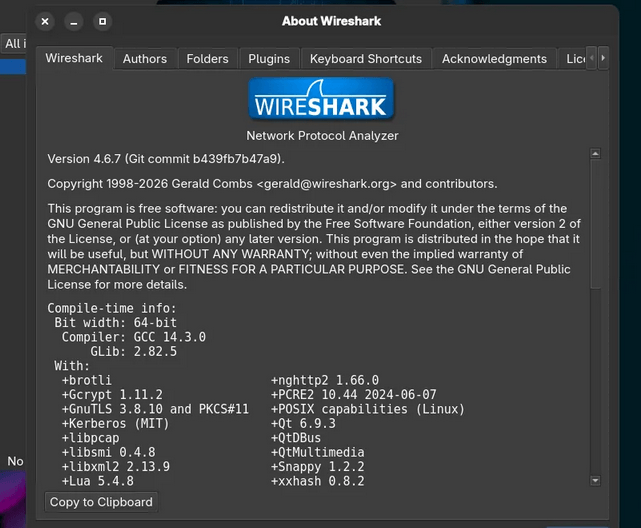641x528 pixels.
Task: Click '+libxml2 2.13.9' entry
Action: tap(116, 467)
